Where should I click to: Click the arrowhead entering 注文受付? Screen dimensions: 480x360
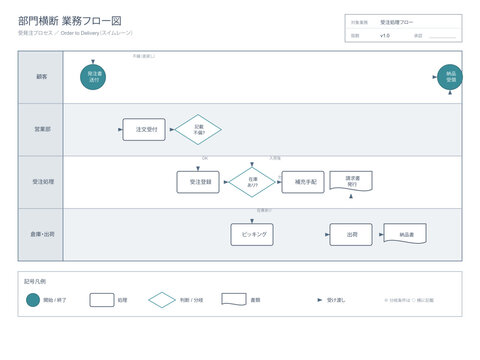point(120,129)
